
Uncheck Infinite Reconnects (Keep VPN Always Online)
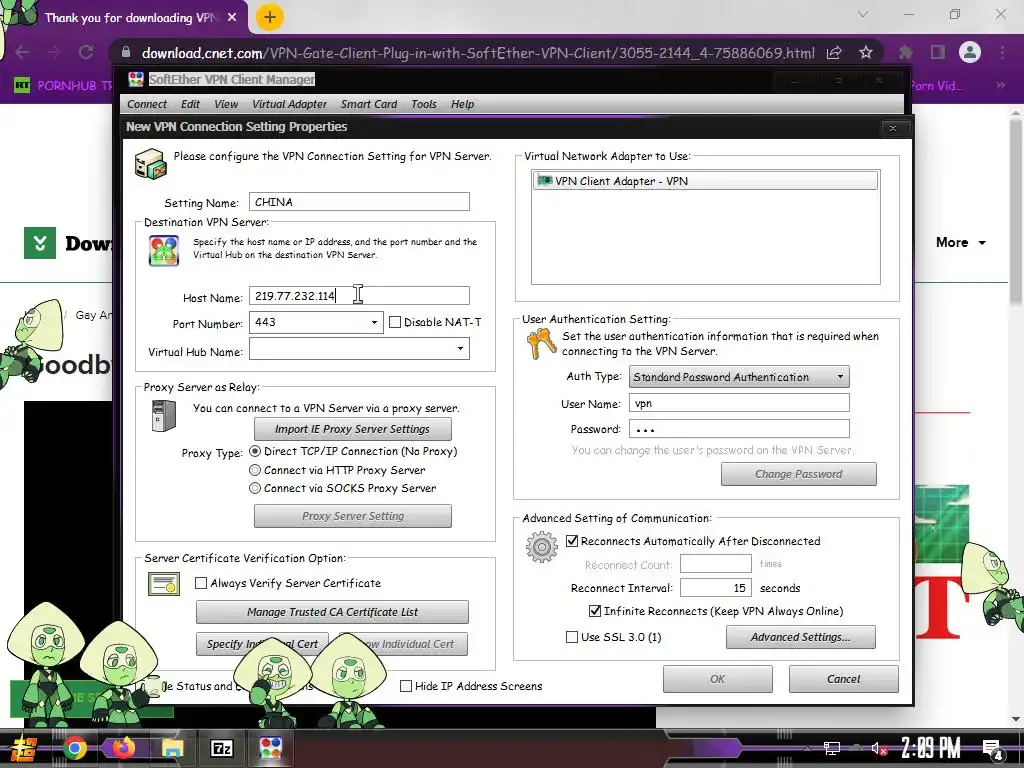[595, 611]
